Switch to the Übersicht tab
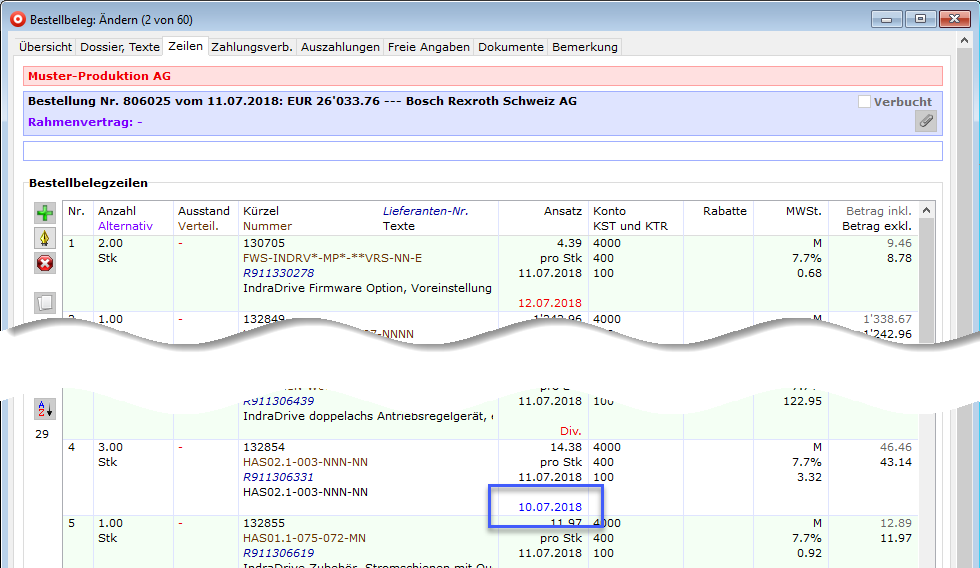 pyautogui.click(x=46, y=47)
